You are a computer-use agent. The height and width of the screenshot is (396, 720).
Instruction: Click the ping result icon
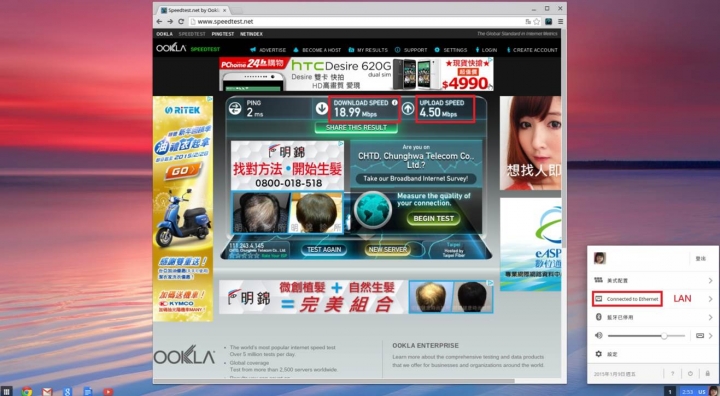coord(235,109)
